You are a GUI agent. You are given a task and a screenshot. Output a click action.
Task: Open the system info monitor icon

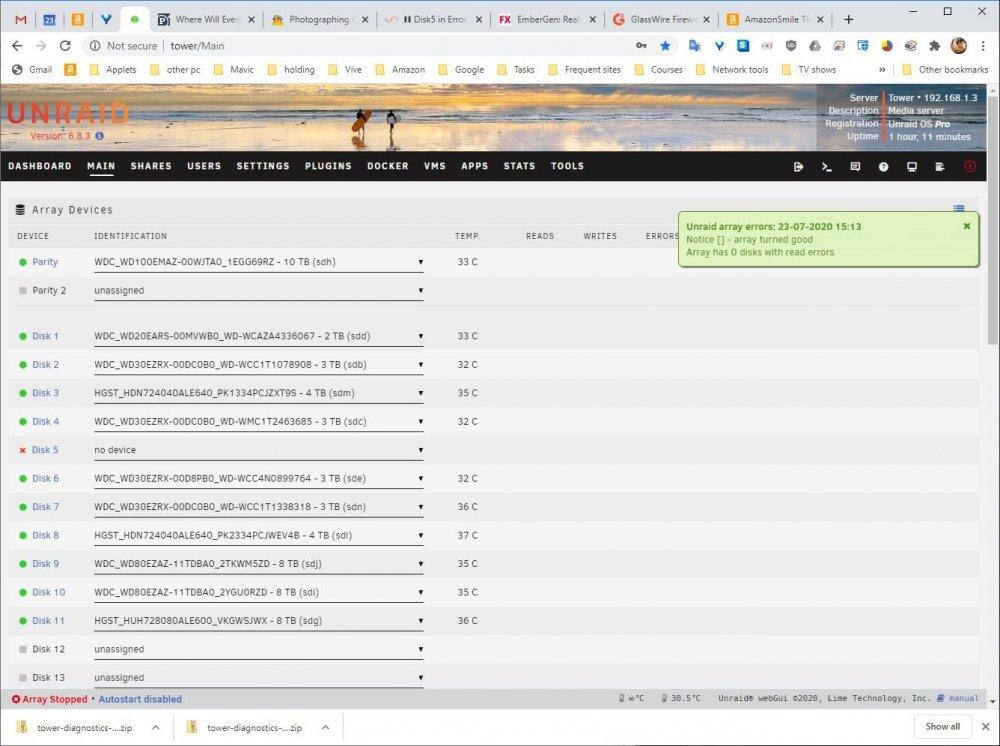coord(912,166)
